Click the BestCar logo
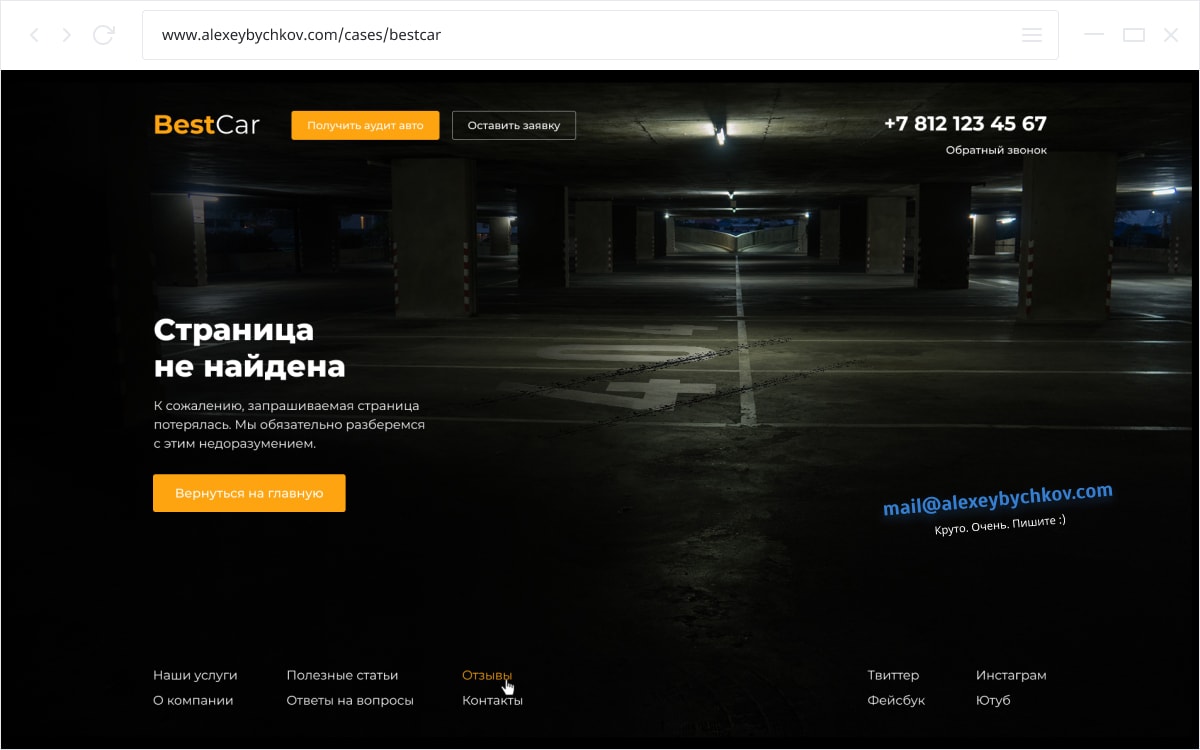The width and height of the screenshot is (1200, 750). [206, 125]
